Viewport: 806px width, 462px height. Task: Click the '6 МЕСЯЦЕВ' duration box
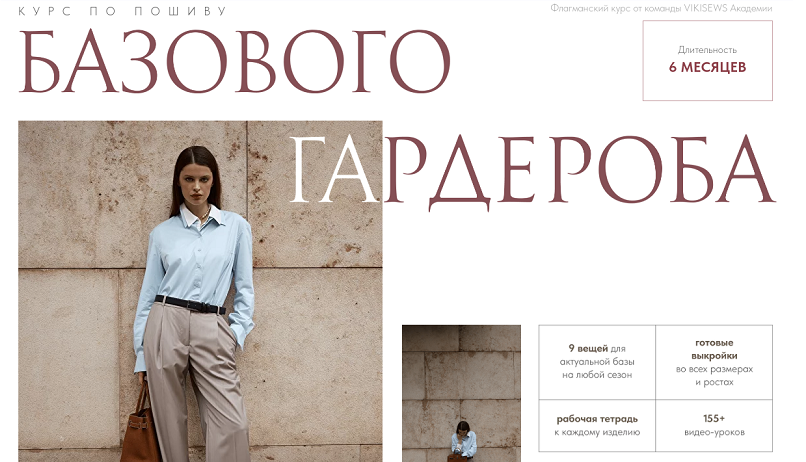pyautogui.click(x=707, y=61)
